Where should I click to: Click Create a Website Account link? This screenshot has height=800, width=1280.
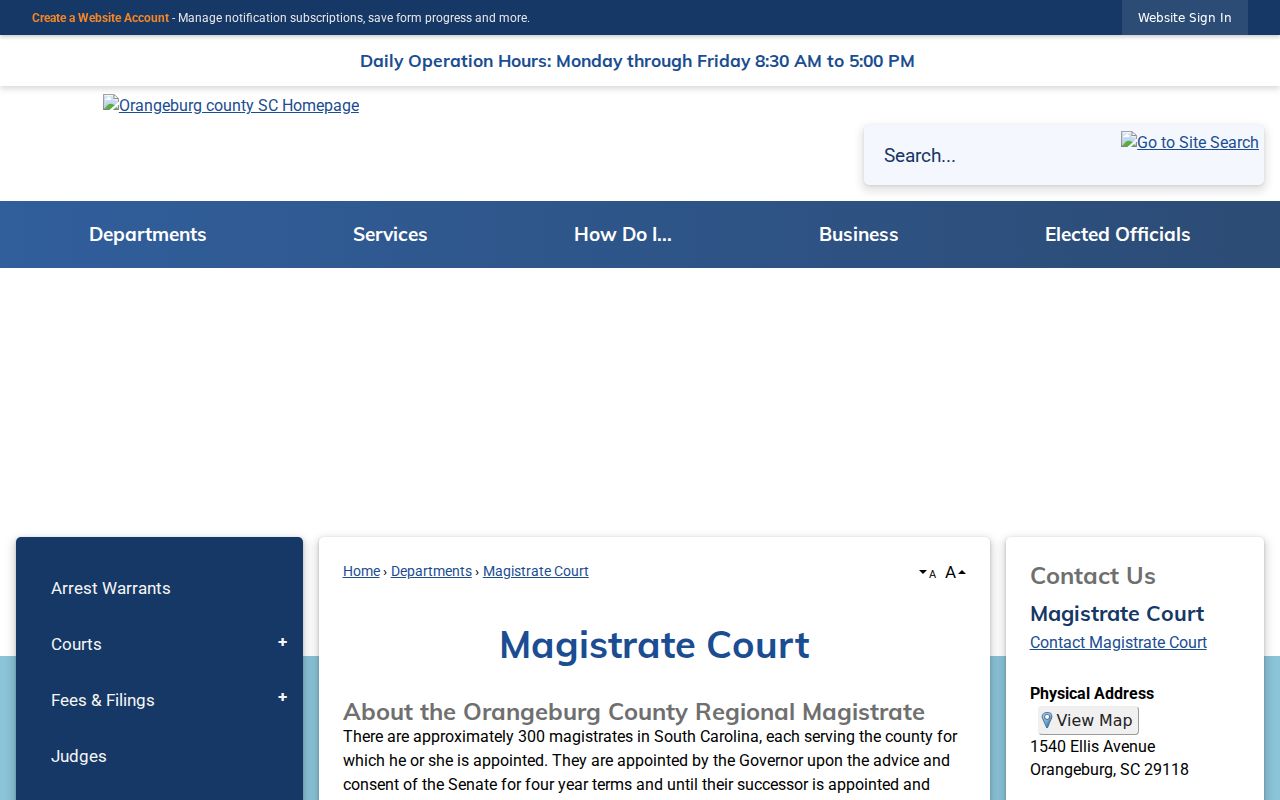pos(100,18)
